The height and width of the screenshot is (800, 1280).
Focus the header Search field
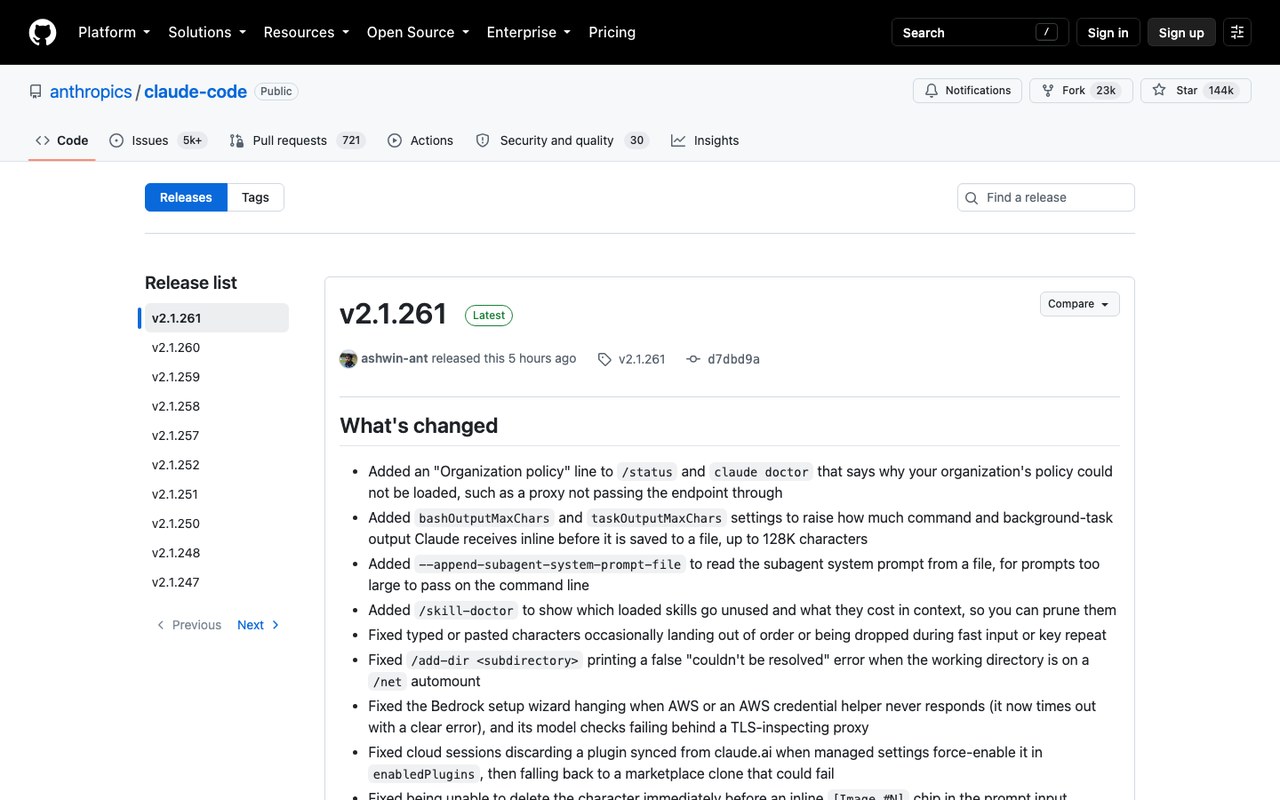point(980,32)
